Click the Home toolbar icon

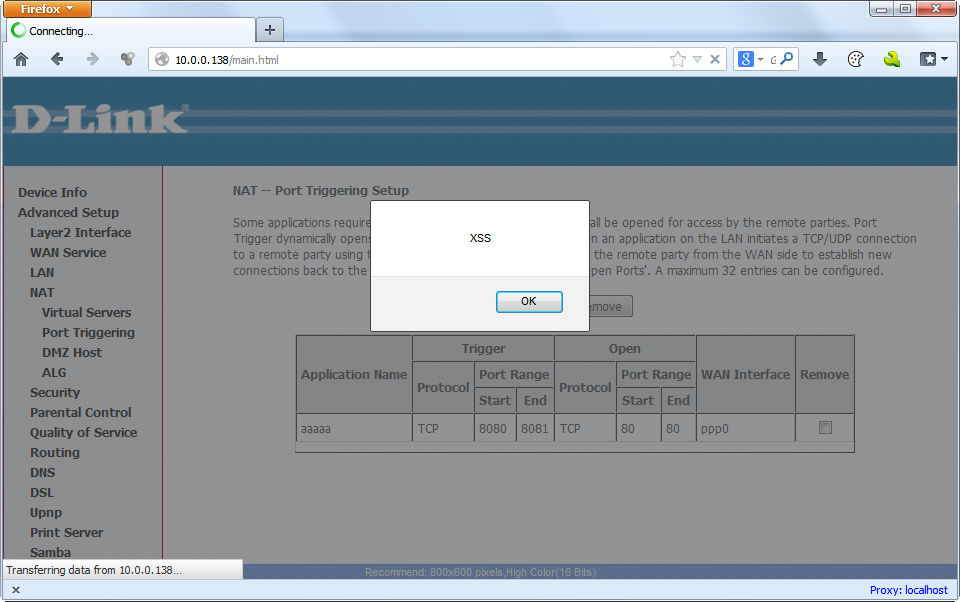click(x=21, y=60)
